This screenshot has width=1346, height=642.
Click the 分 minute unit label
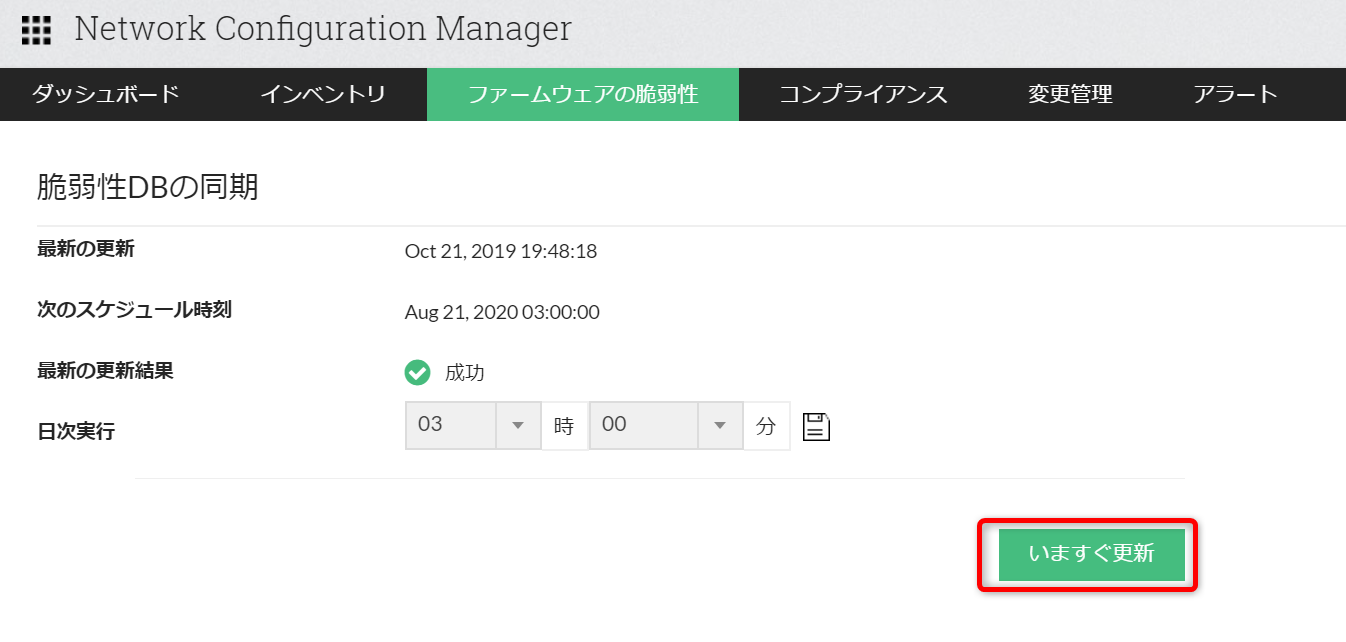click(x=766, y=426)
